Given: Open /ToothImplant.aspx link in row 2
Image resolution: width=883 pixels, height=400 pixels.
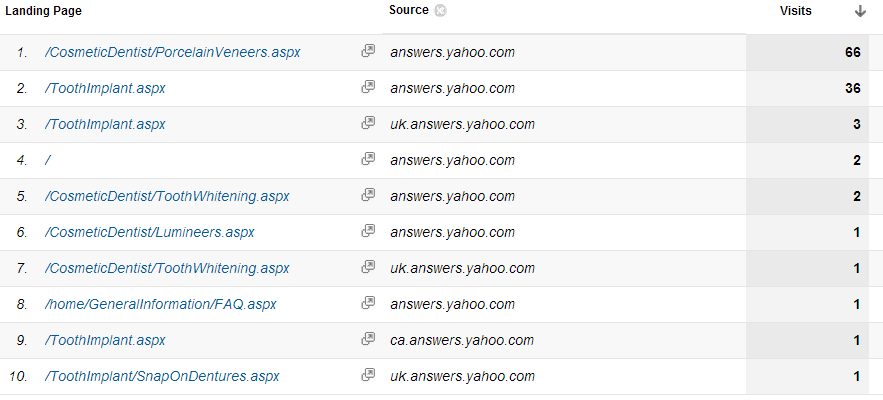Looking at the screenshot, I should 105,88.
